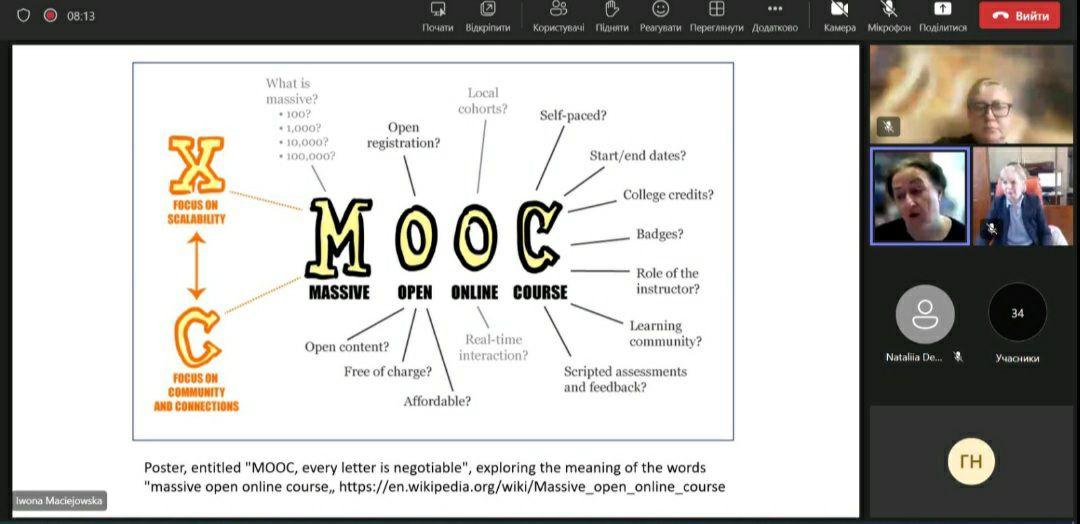Click 'What is massive?' text
The image size is (1080, 524).
point(292,91)
